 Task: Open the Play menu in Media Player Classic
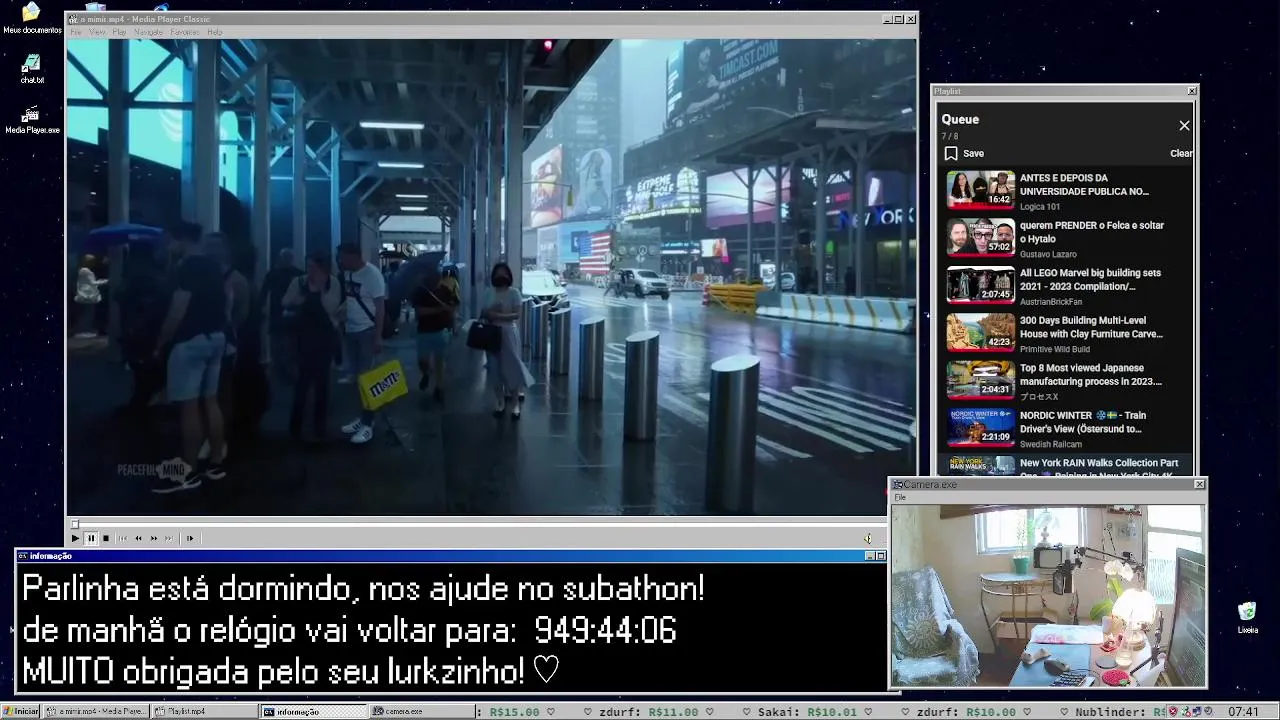[x=119, y=32]
